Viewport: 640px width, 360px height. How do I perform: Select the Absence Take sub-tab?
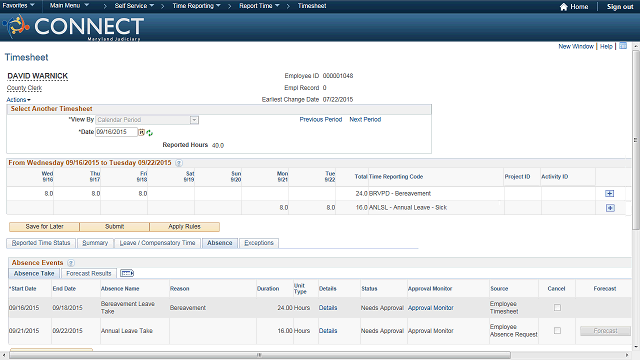coord(34,273)
